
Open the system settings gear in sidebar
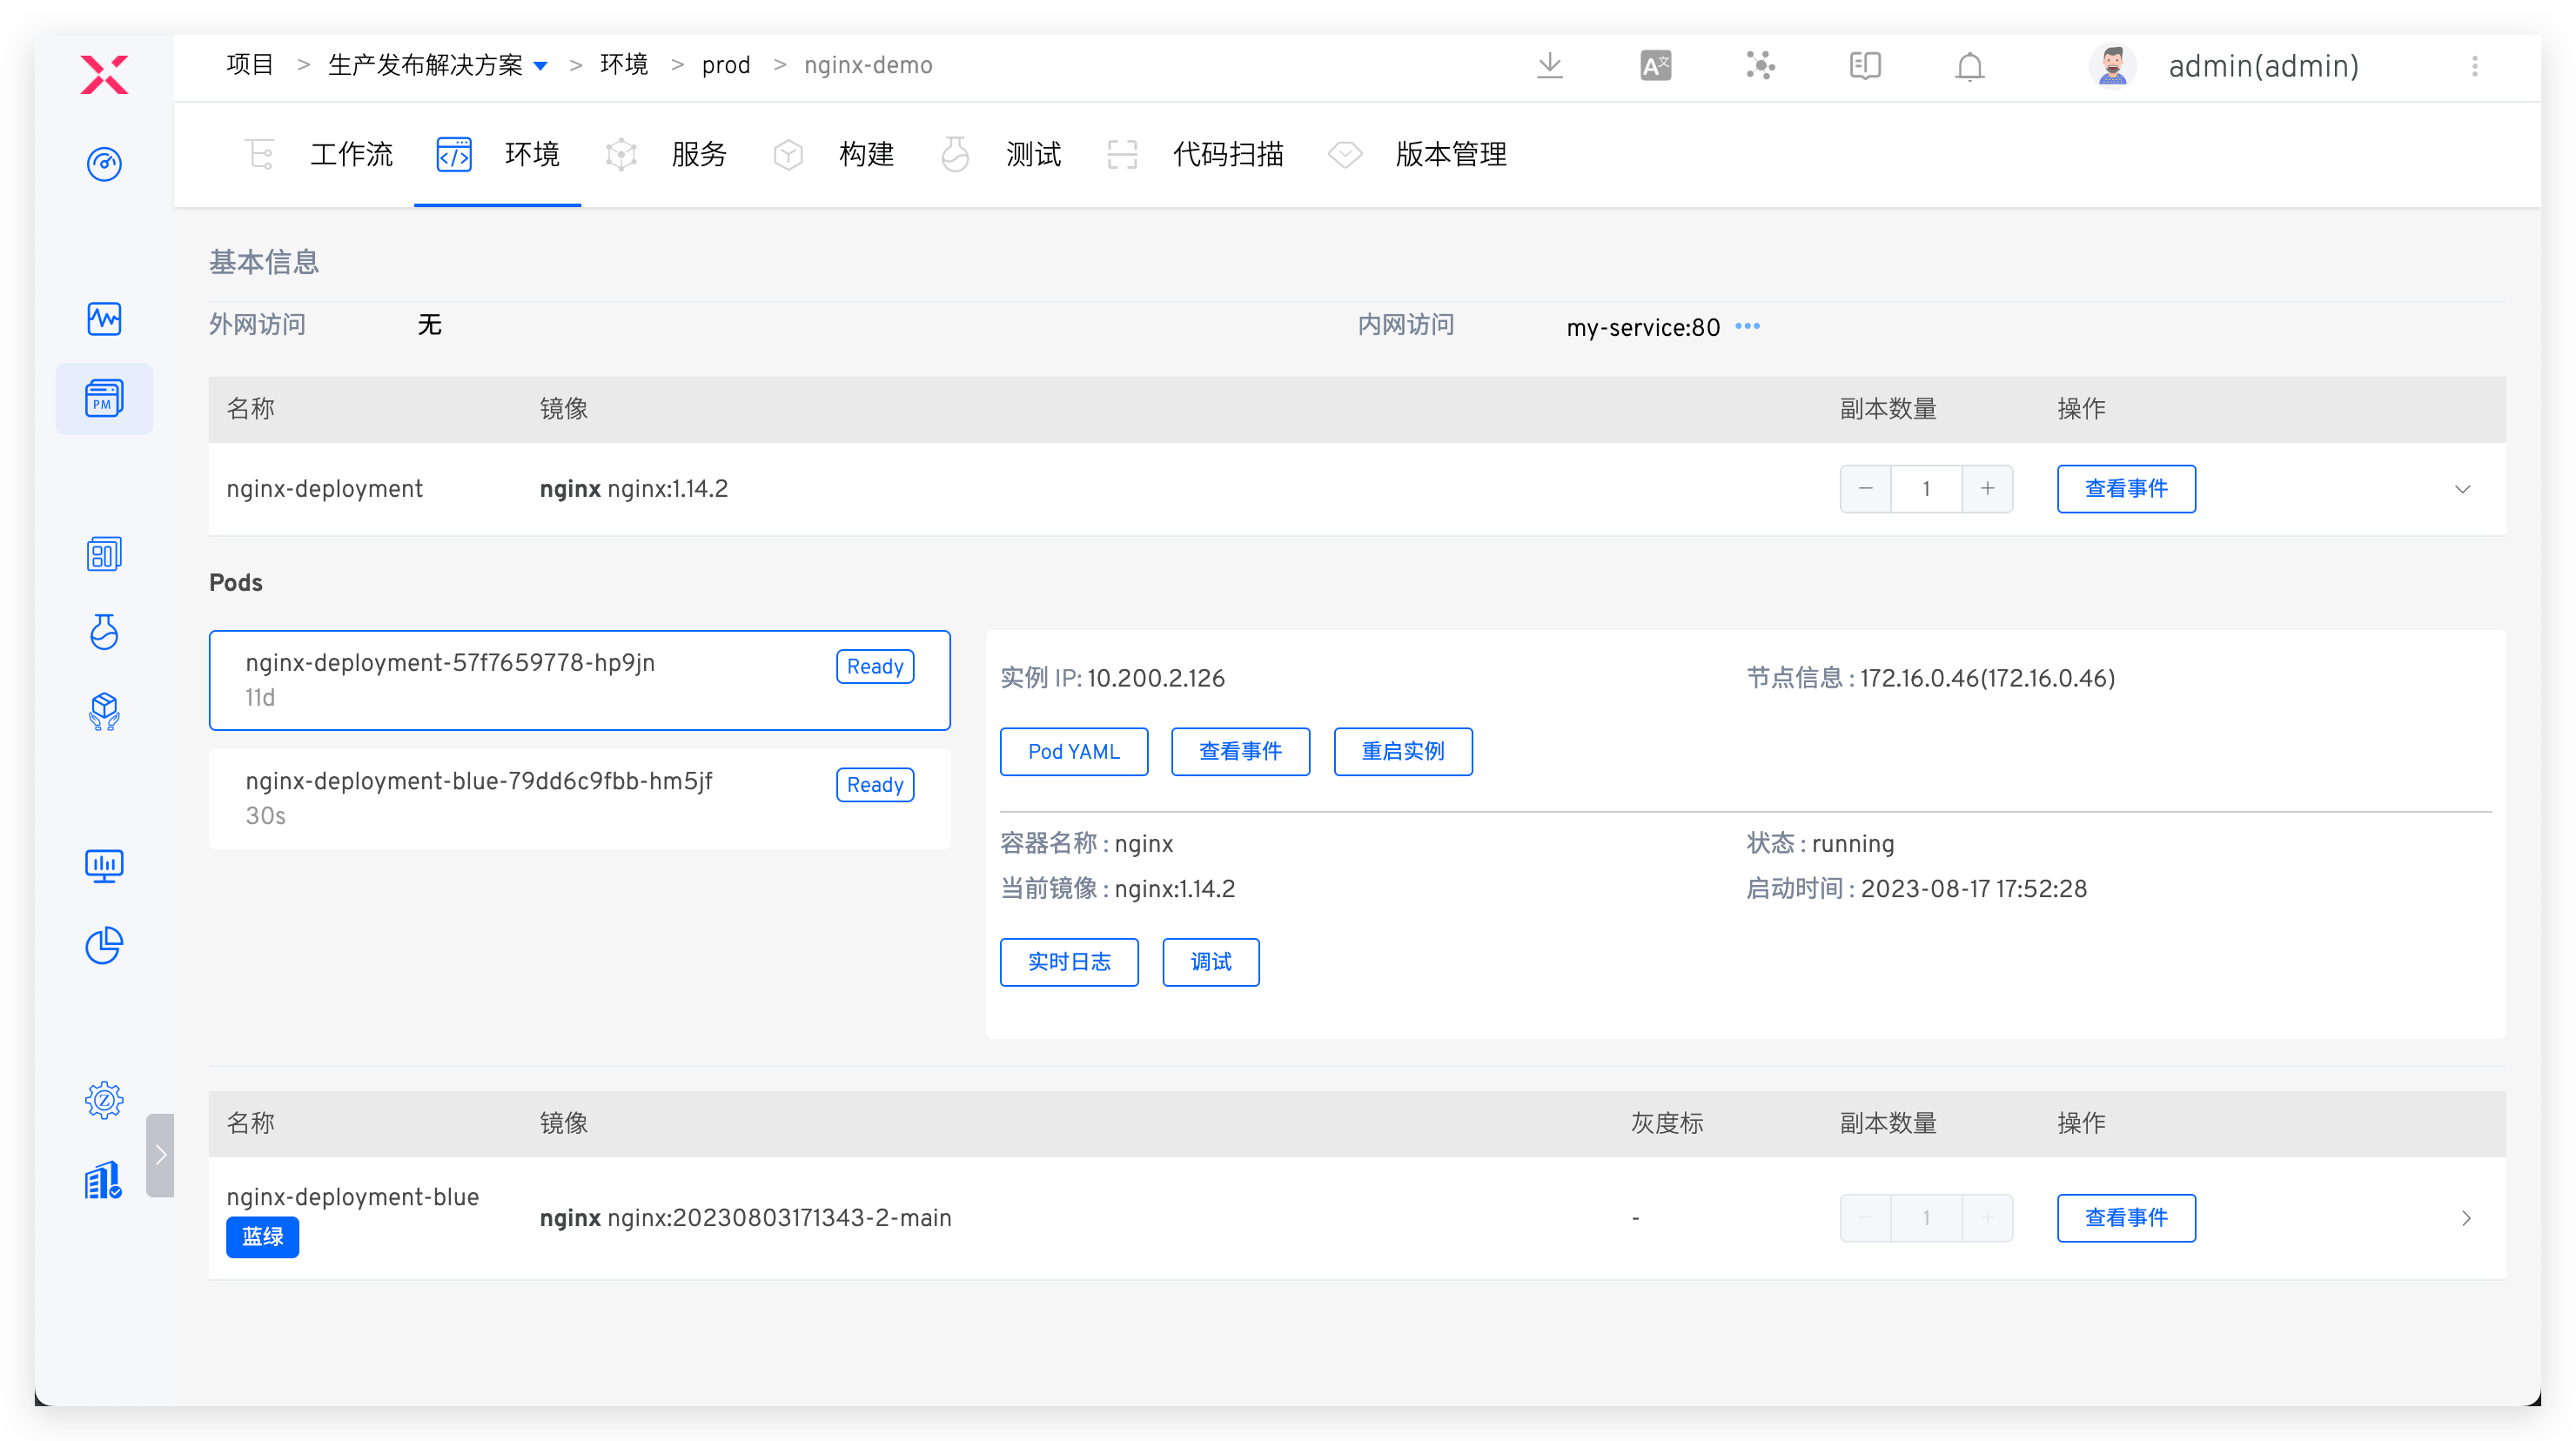(x=104, y=1100)
